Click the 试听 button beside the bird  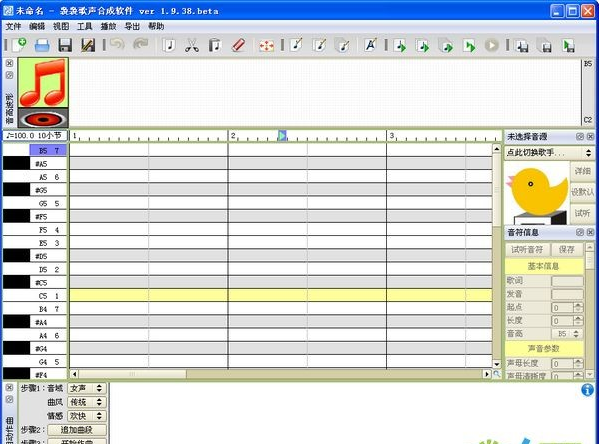pos(582,213)
